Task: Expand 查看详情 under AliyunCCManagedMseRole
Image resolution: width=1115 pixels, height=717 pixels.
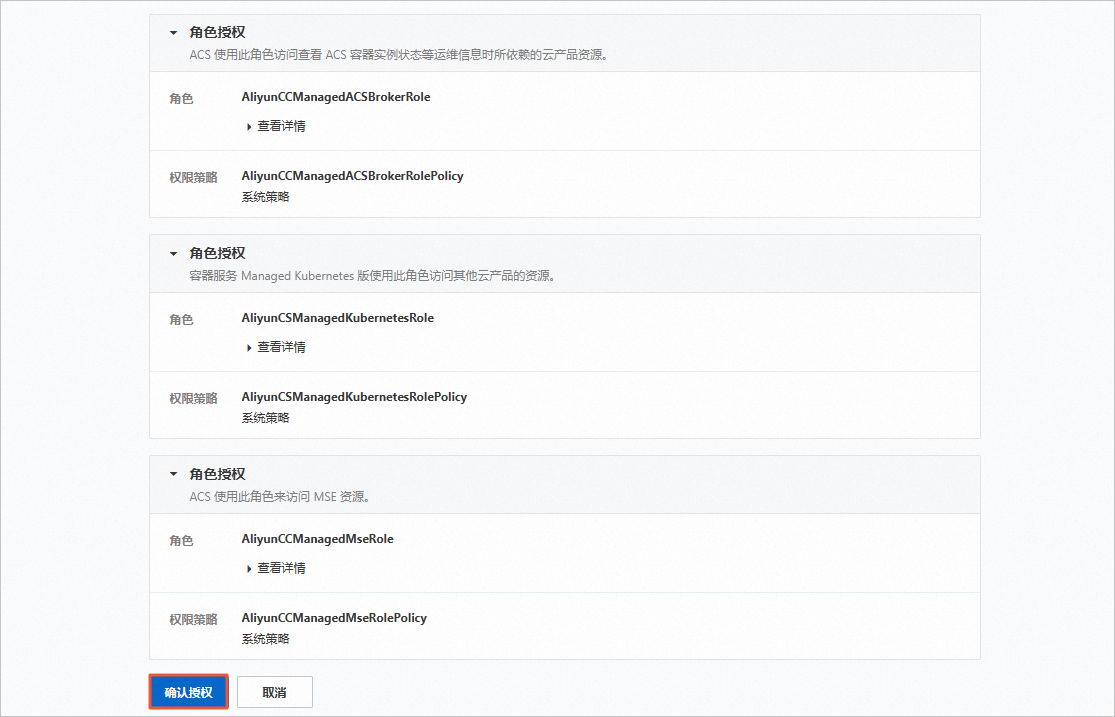Action: point(277,568)
